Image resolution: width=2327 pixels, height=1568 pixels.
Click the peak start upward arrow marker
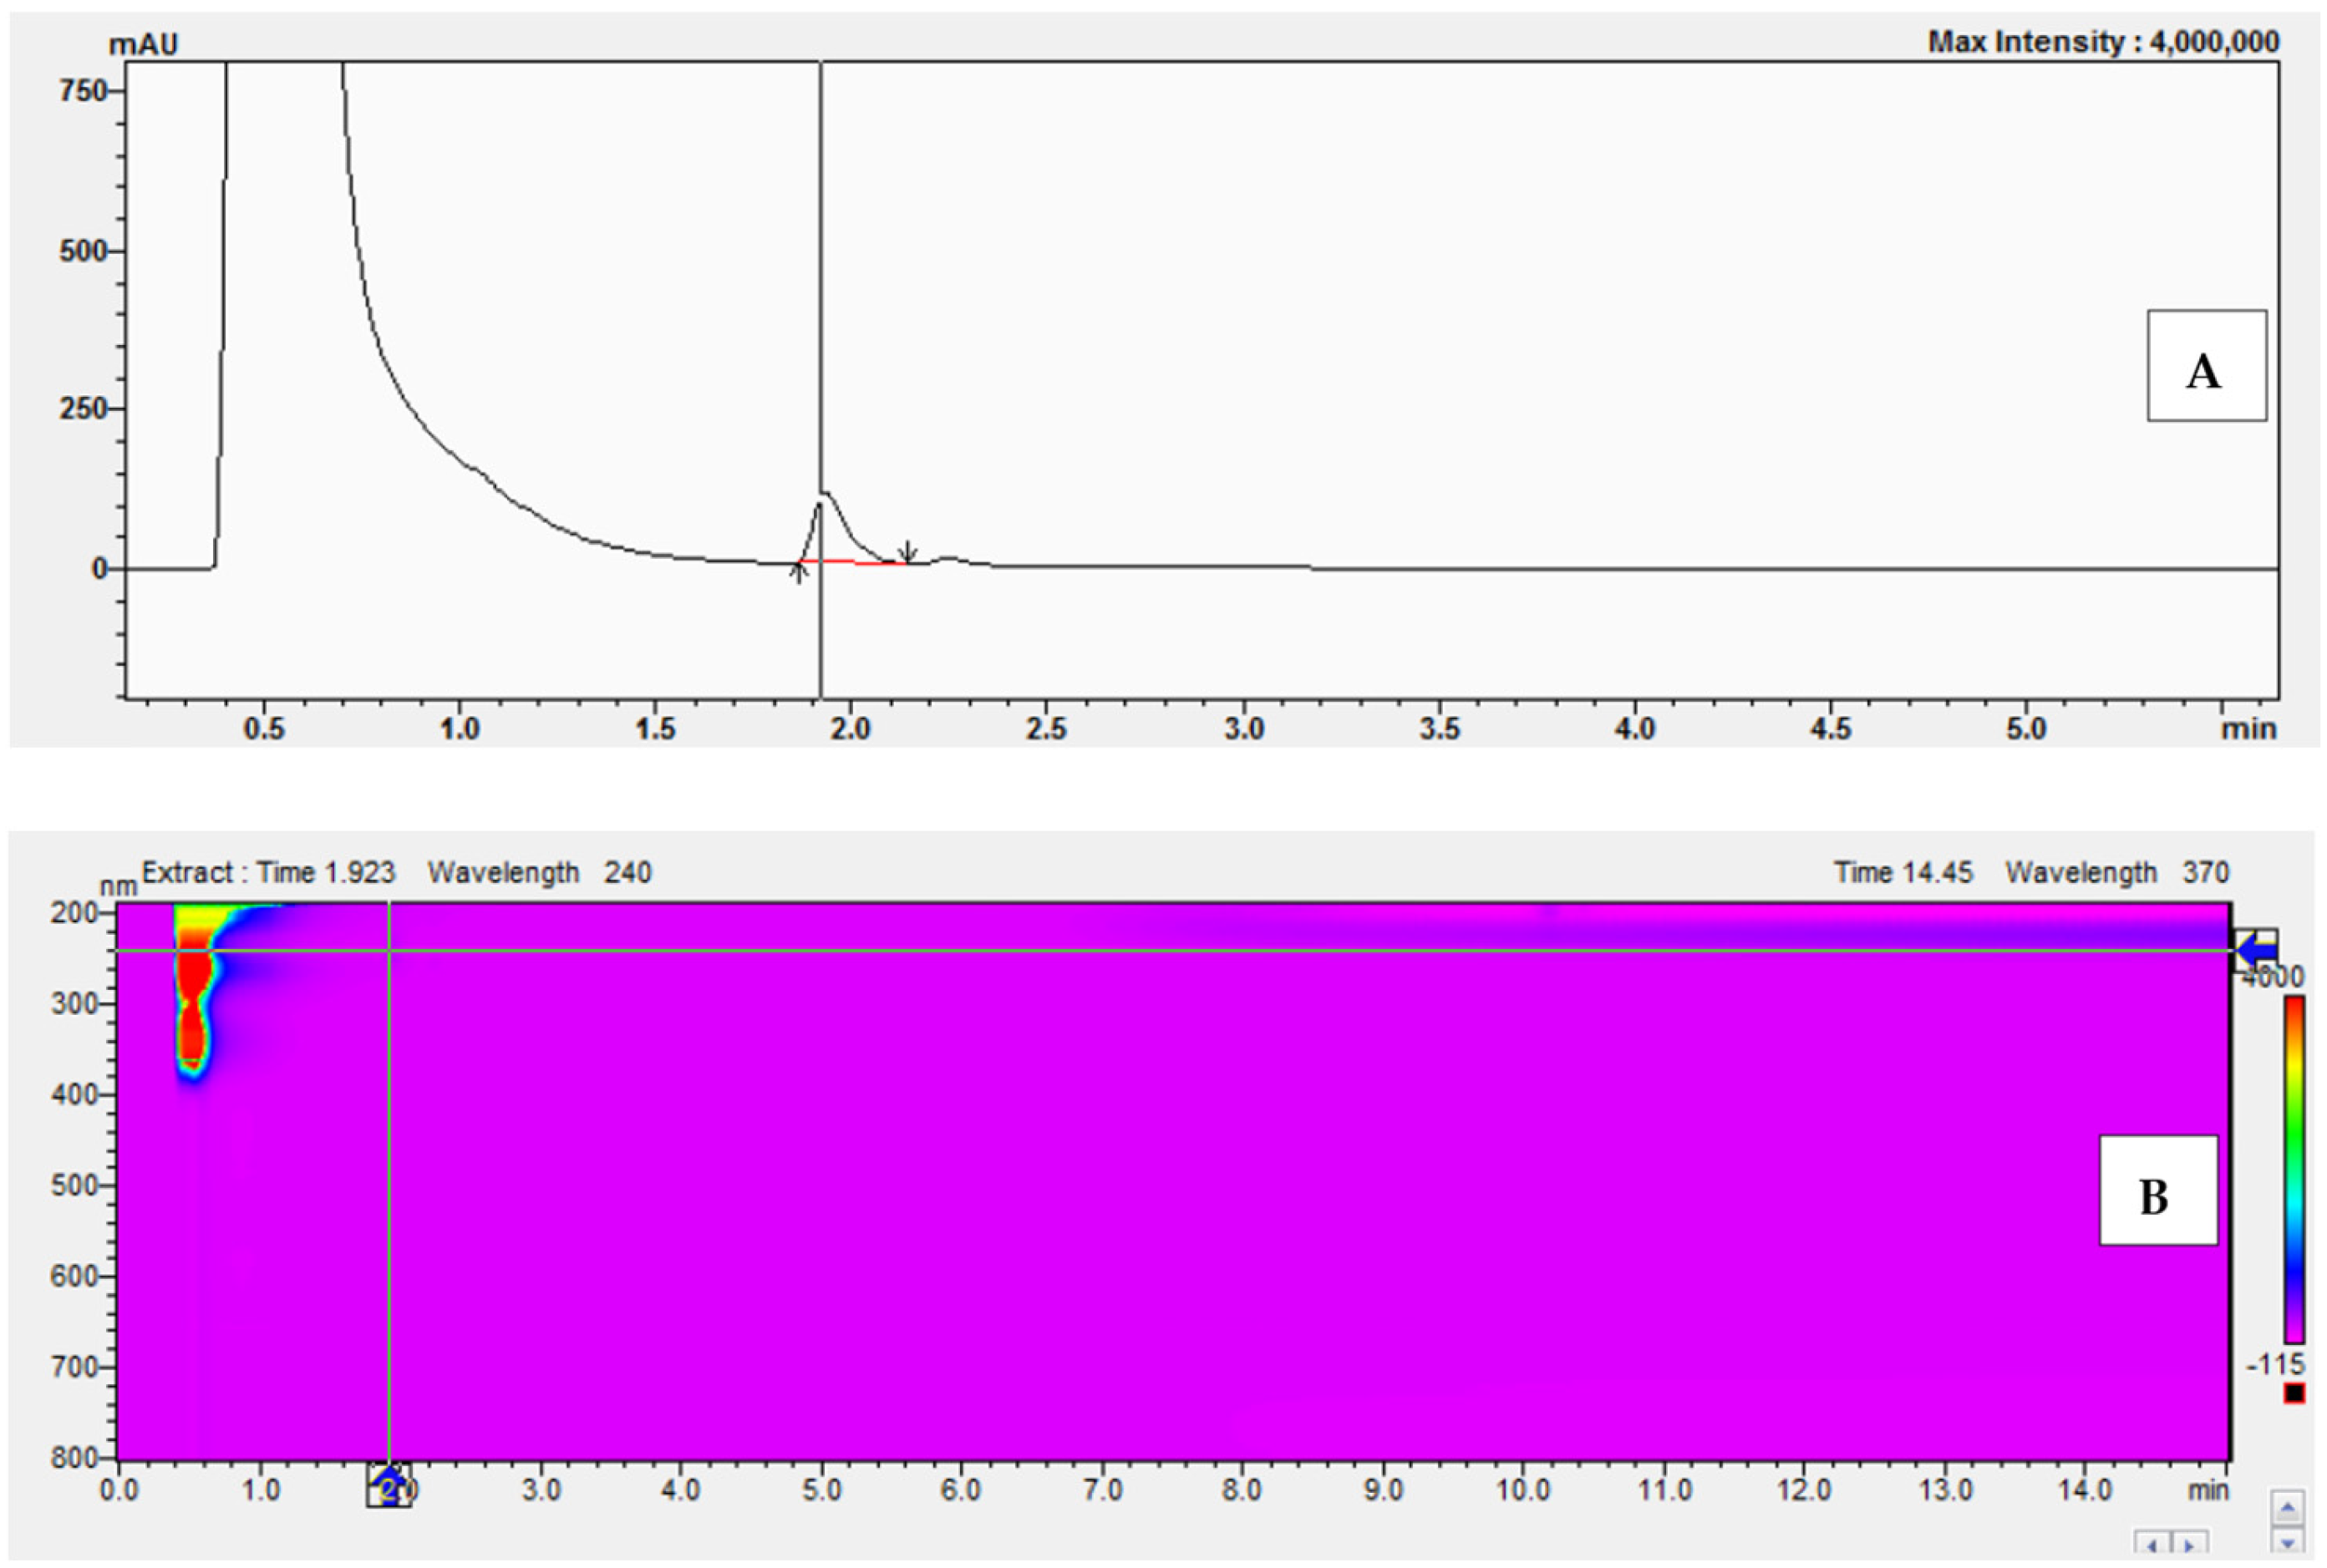pos(798,572)
